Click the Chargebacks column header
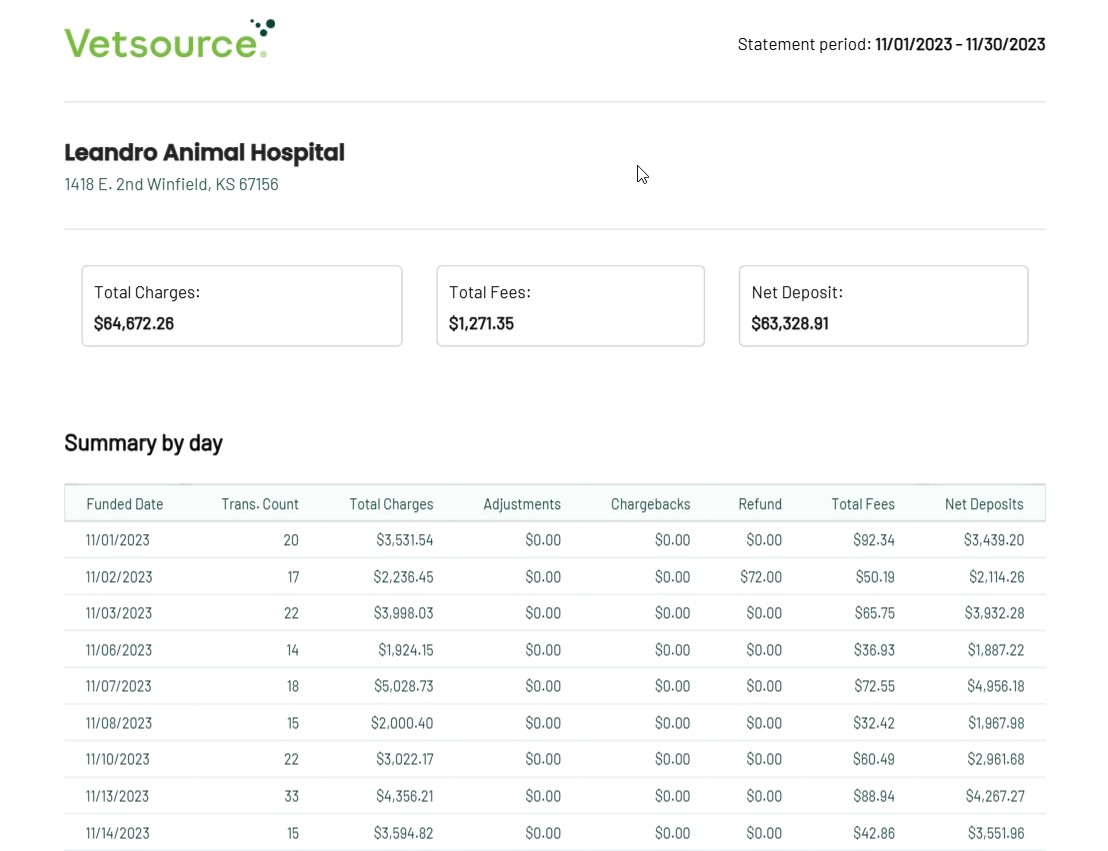The width and height of the screenshot is (1108, 851). click(x=650, y=504)
